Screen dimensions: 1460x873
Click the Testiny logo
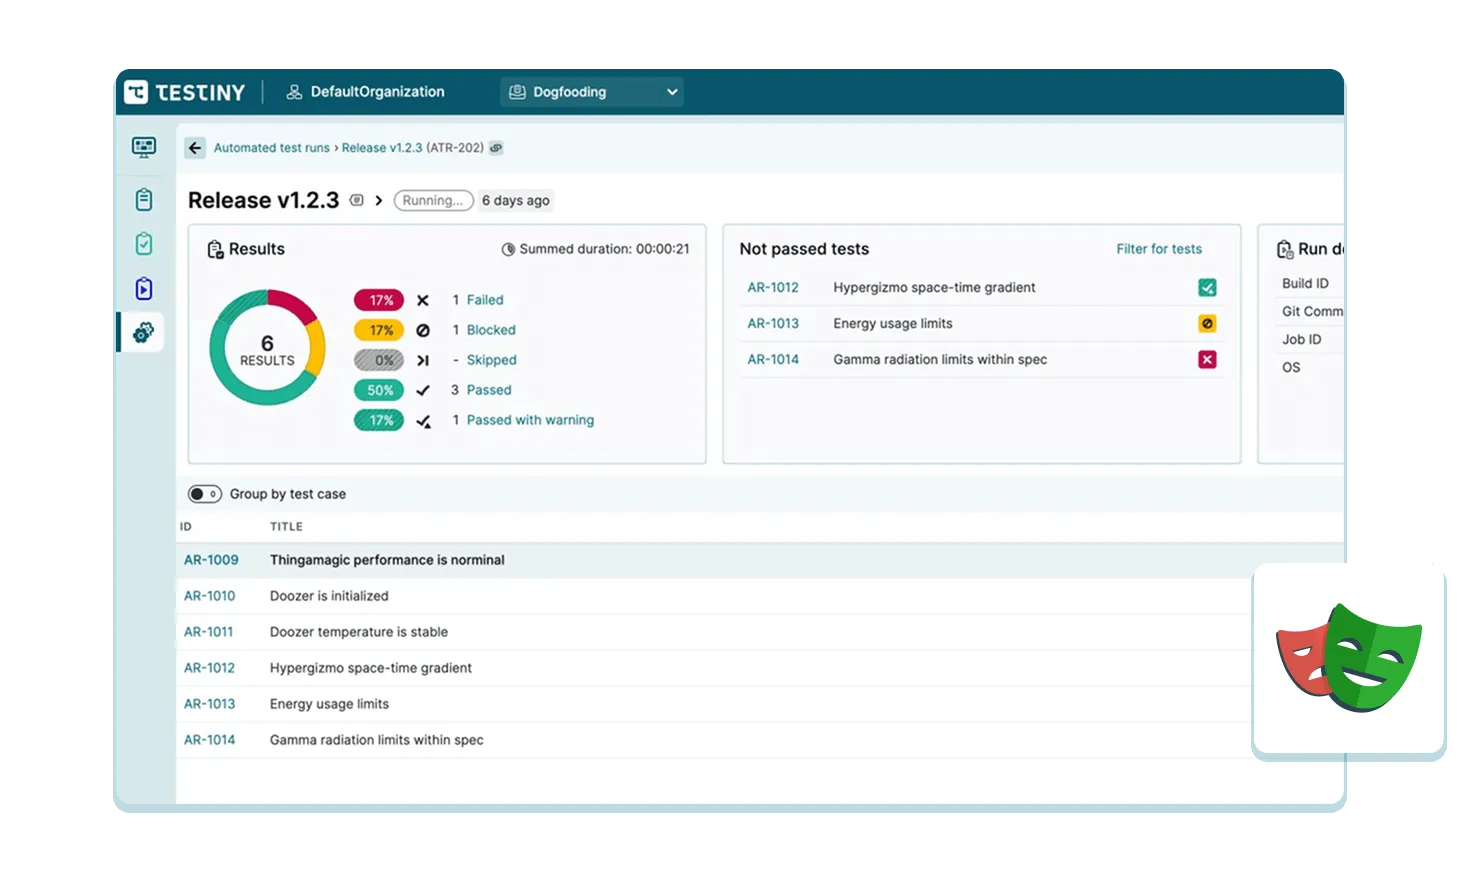[185, 92]
